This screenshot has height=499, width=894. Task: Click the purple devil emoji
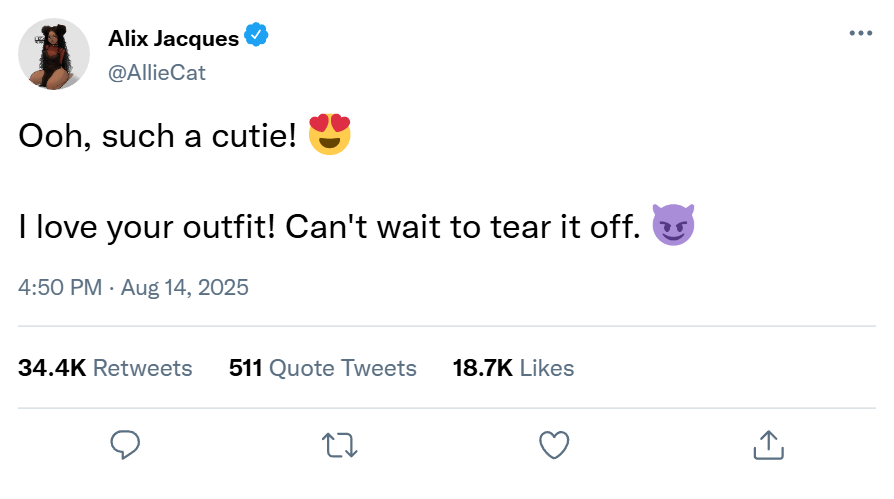673,227
